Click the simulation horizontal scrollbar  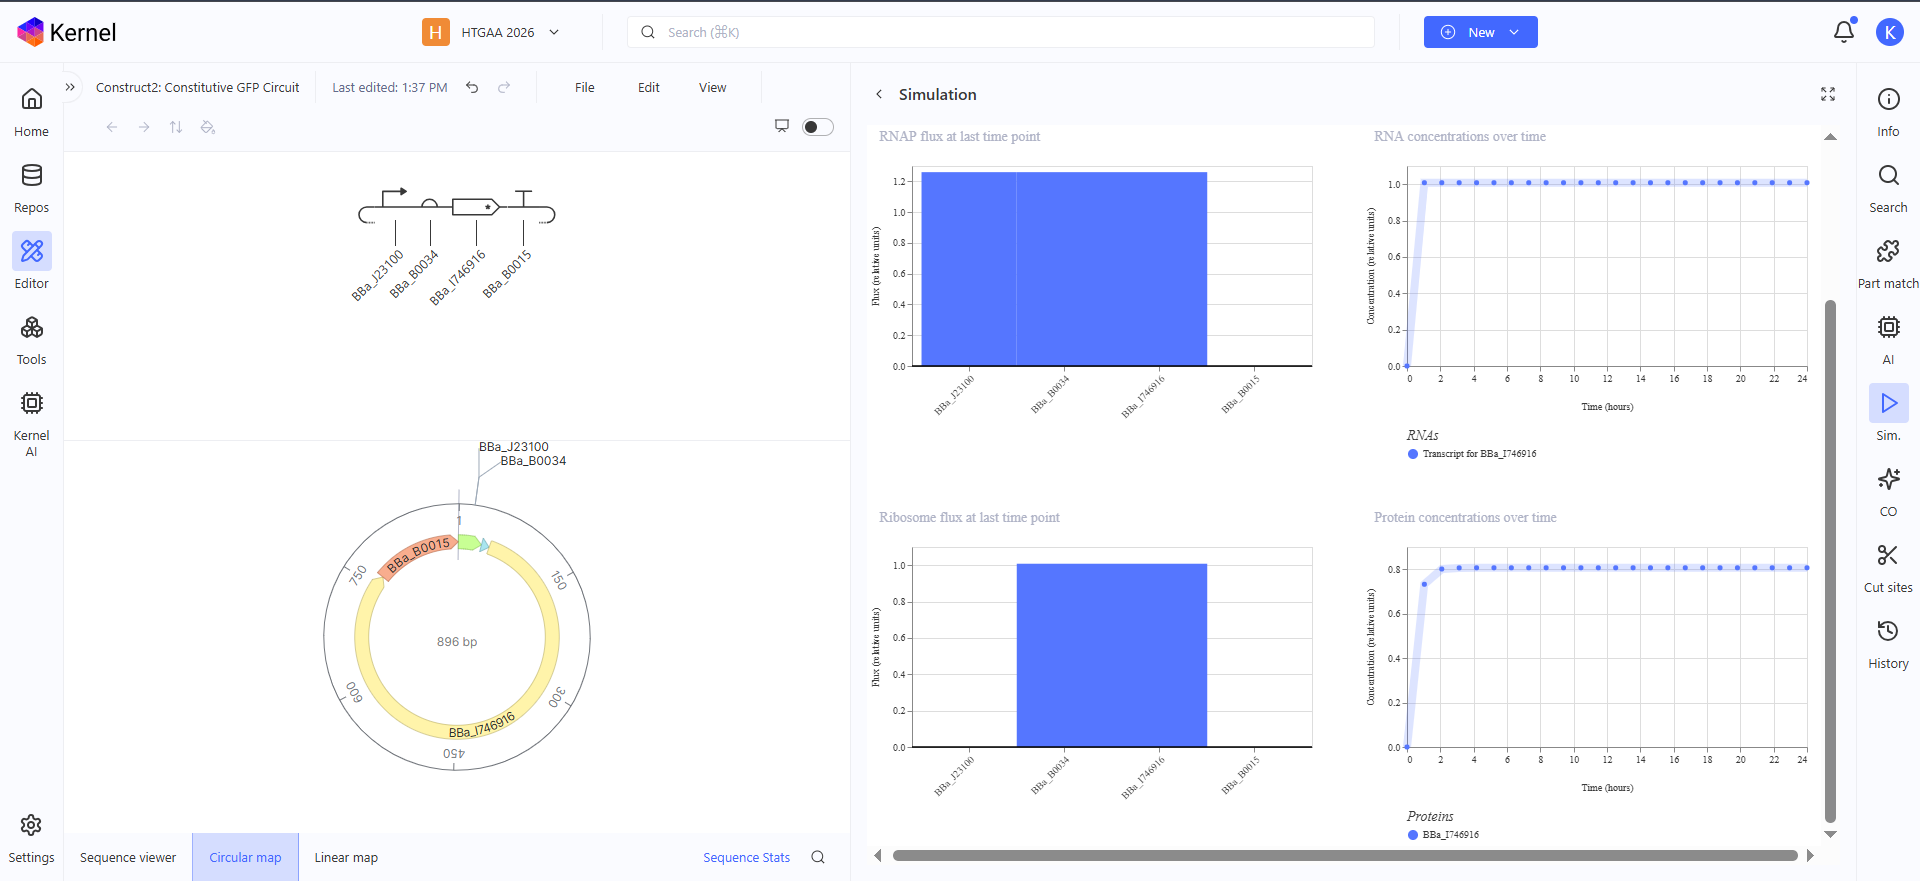point(1345,855)
